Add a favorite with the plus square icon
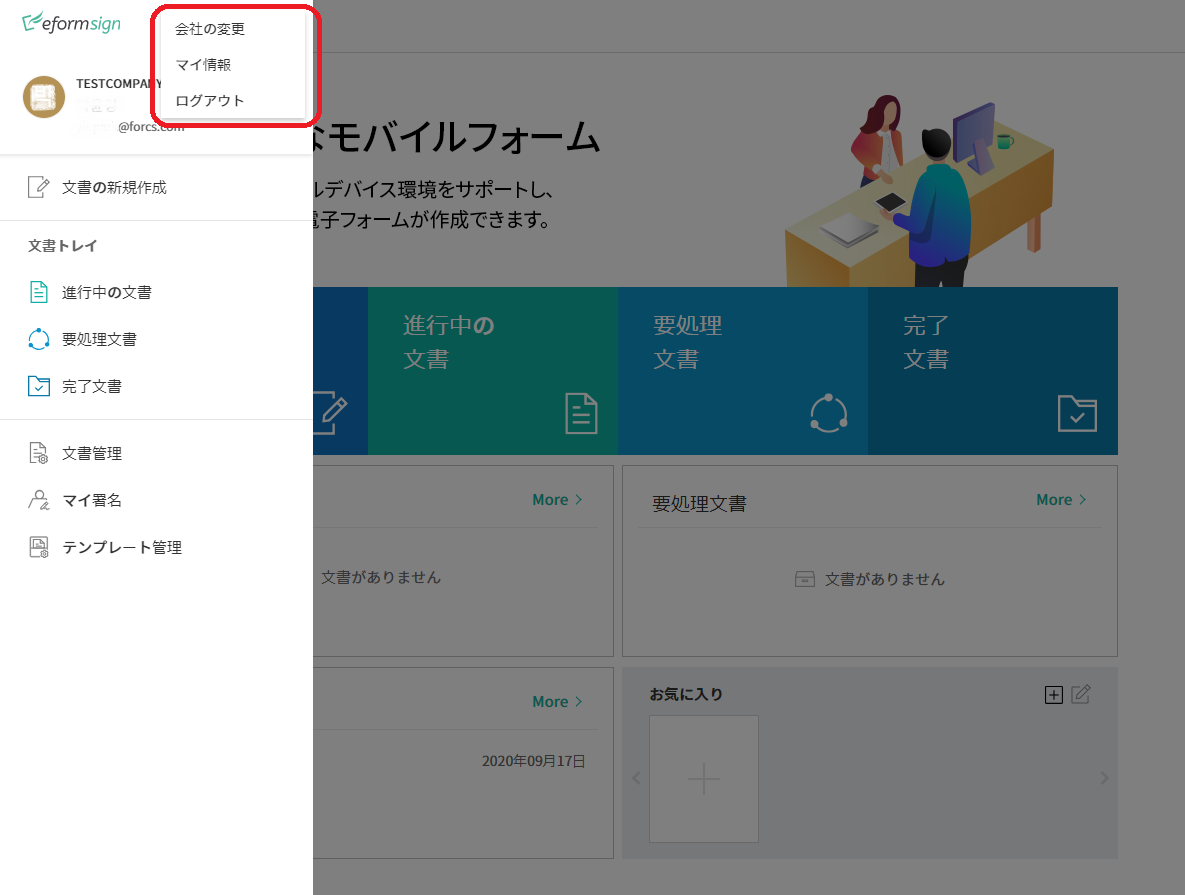Image resolution: width=1185 pixels, height=895 pixels. point(1054,695)
